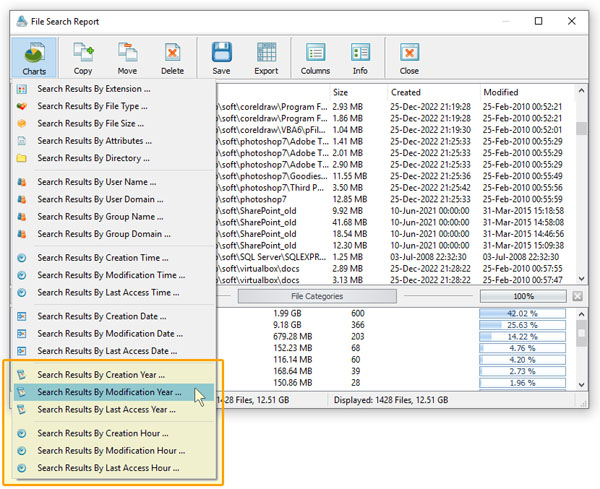This screenshot has height=489, width=600.
Task: Choose Search Results By User Domain
Action: (x=114, y=199)
